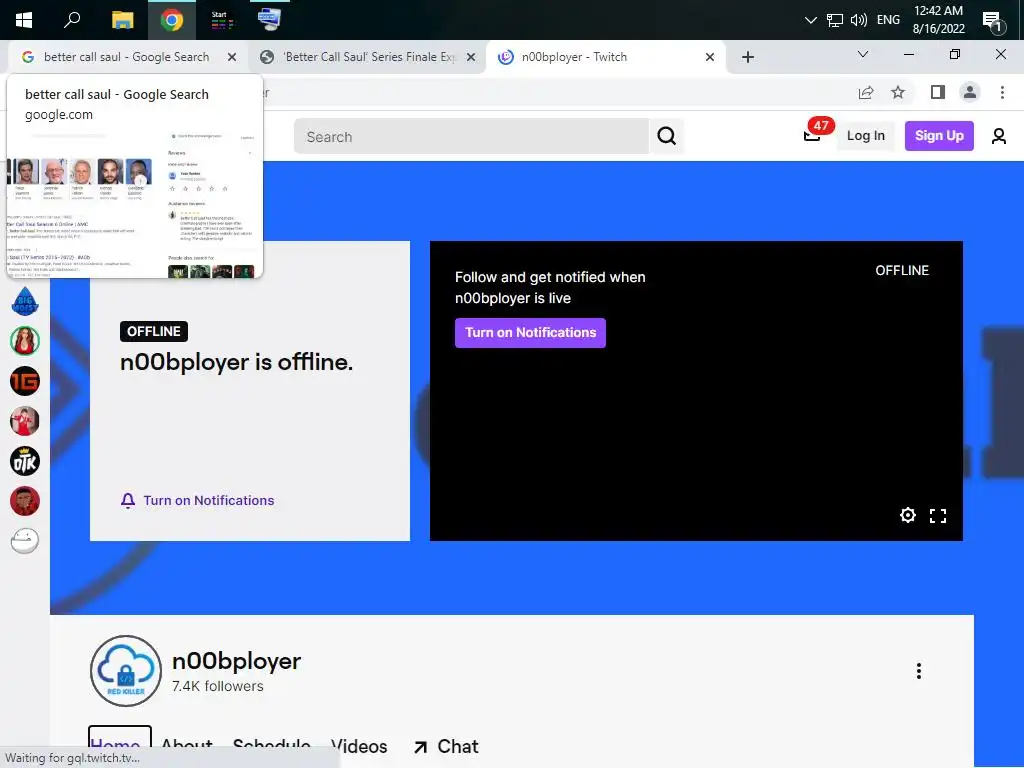Open the volume control tray icon
1024x768 pixels.
[859, 20]
